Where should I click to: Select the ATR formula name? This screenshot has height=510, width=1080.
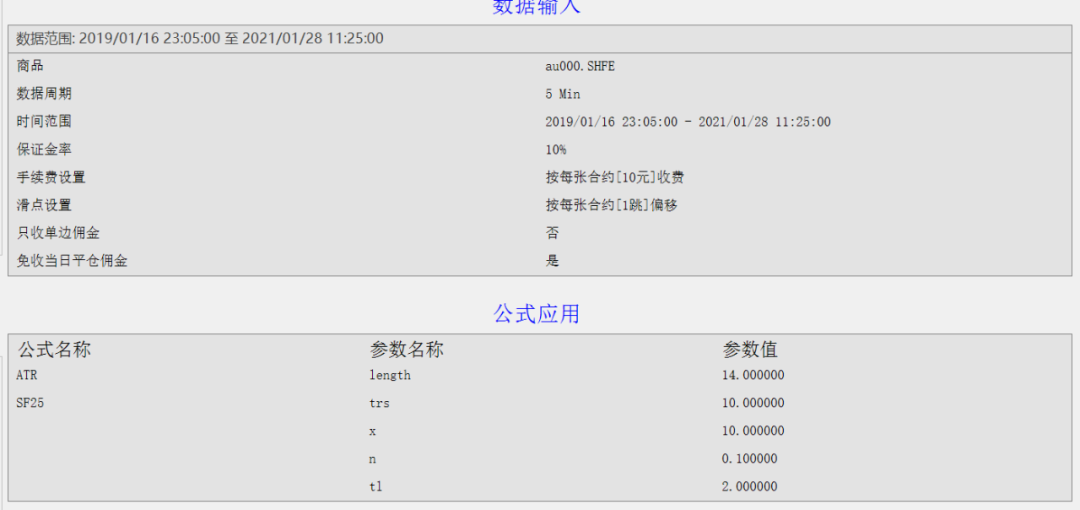[26, 376]
